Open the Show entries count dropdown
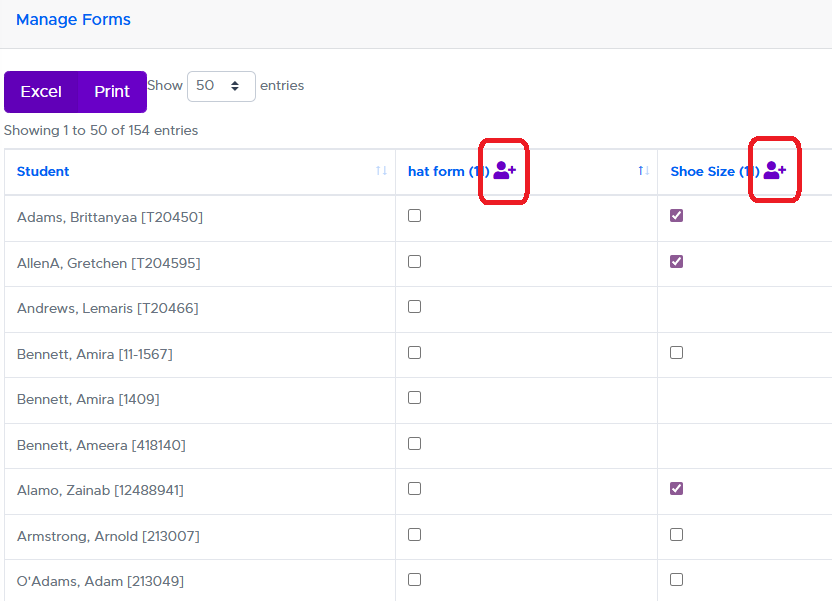Image resolution: width=832 pixels, height=601 pixels. (221, 86)
